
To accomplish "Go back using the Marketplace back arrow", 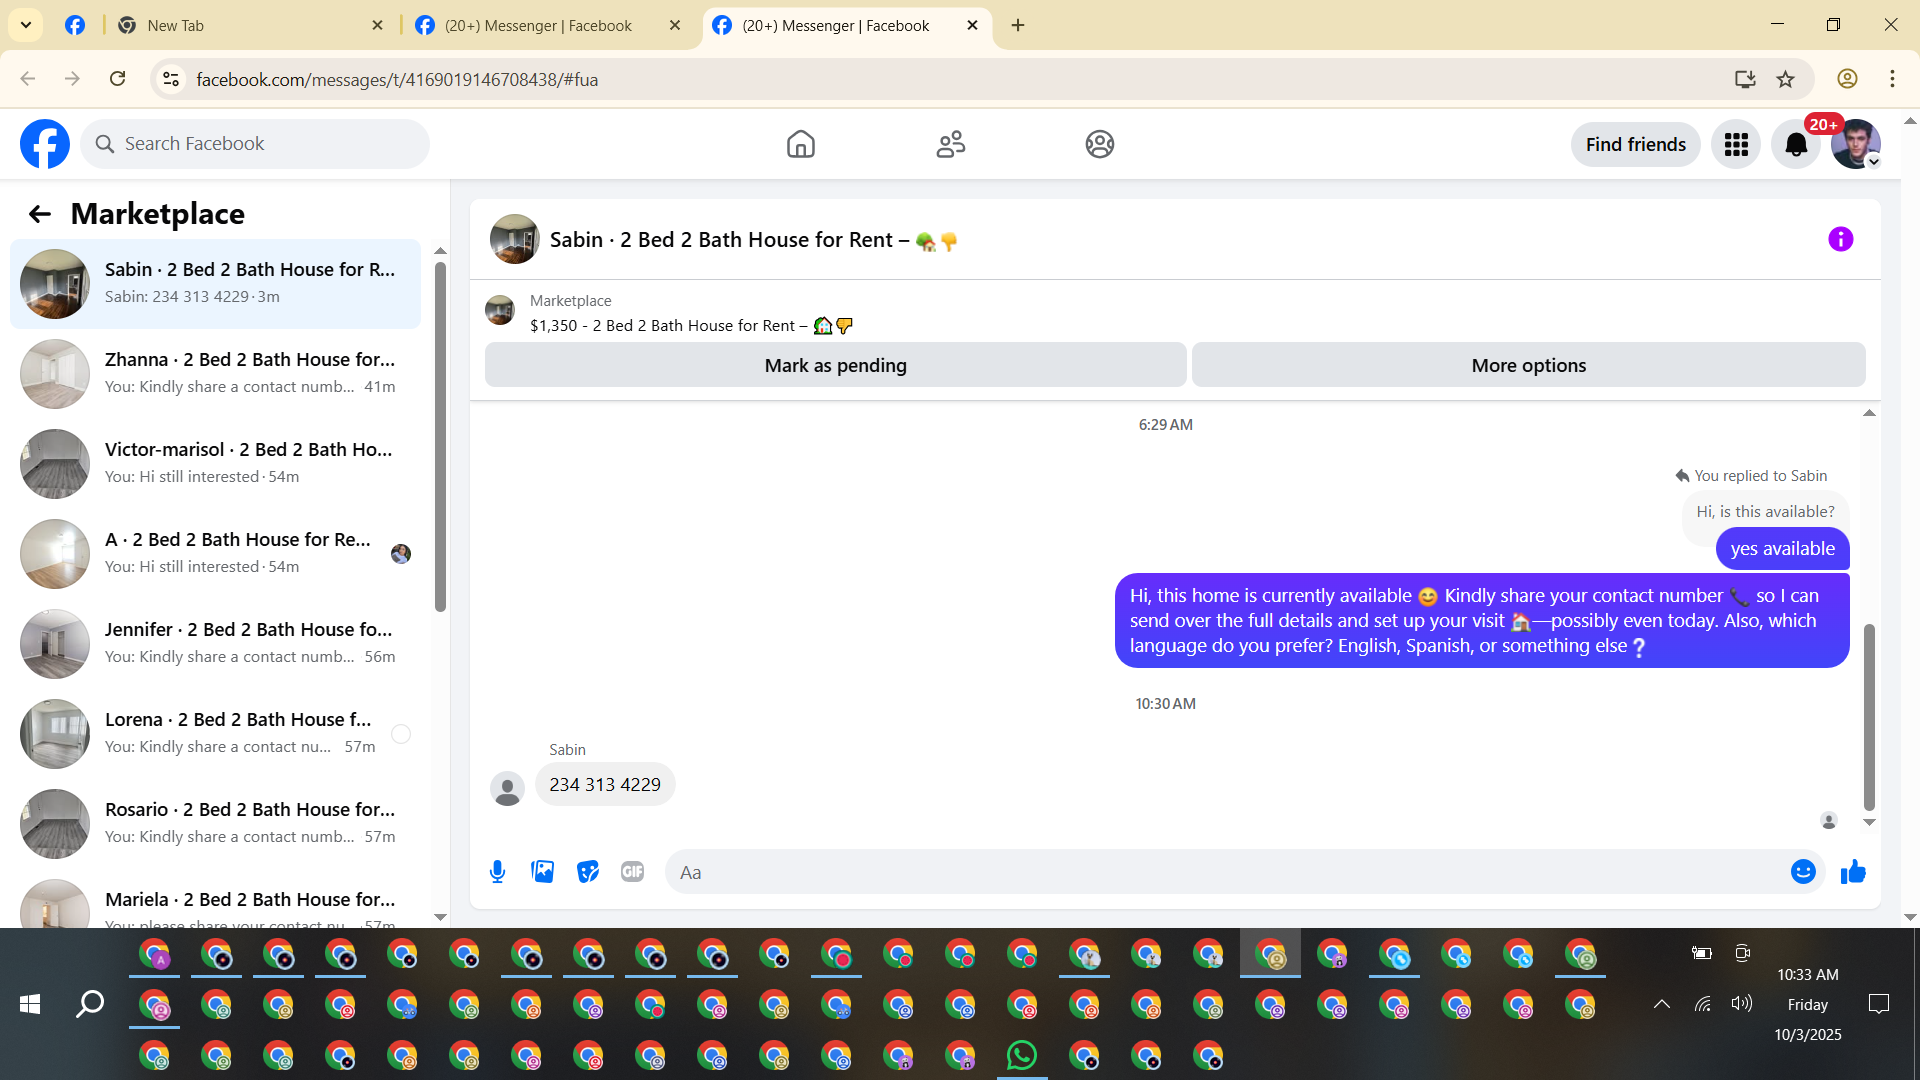I will pyautogui.click(x=40, y=214).
